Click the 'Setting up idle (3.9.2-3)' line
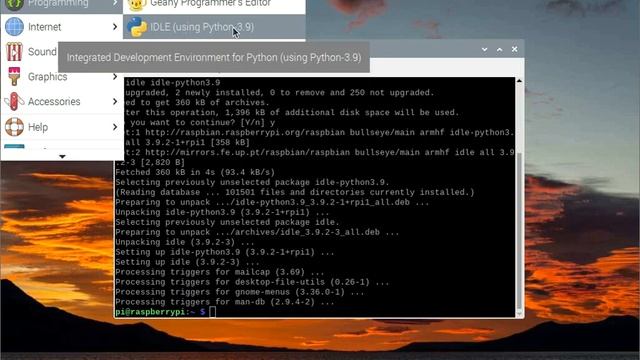The width and height of the screenshot is (640, 360). tap(187, 262)
